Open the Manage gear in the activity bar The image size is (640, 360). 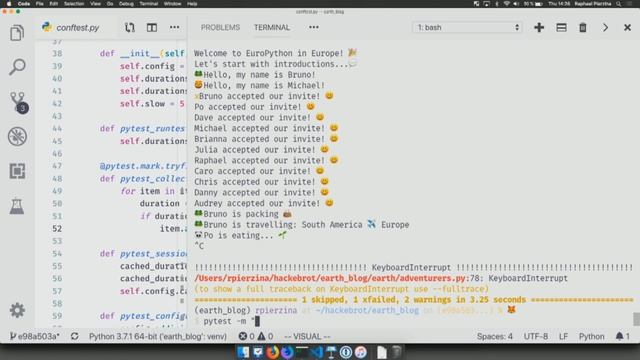pyautogui.click(x=17, y=310)
